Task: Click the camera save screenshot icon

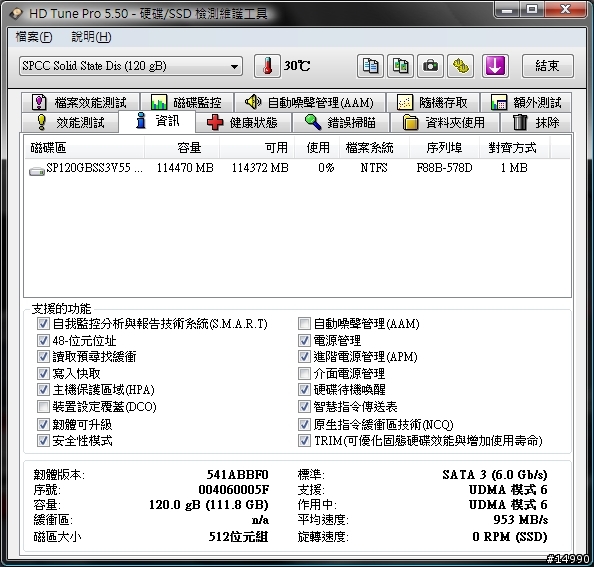Action: coord(430,66)
